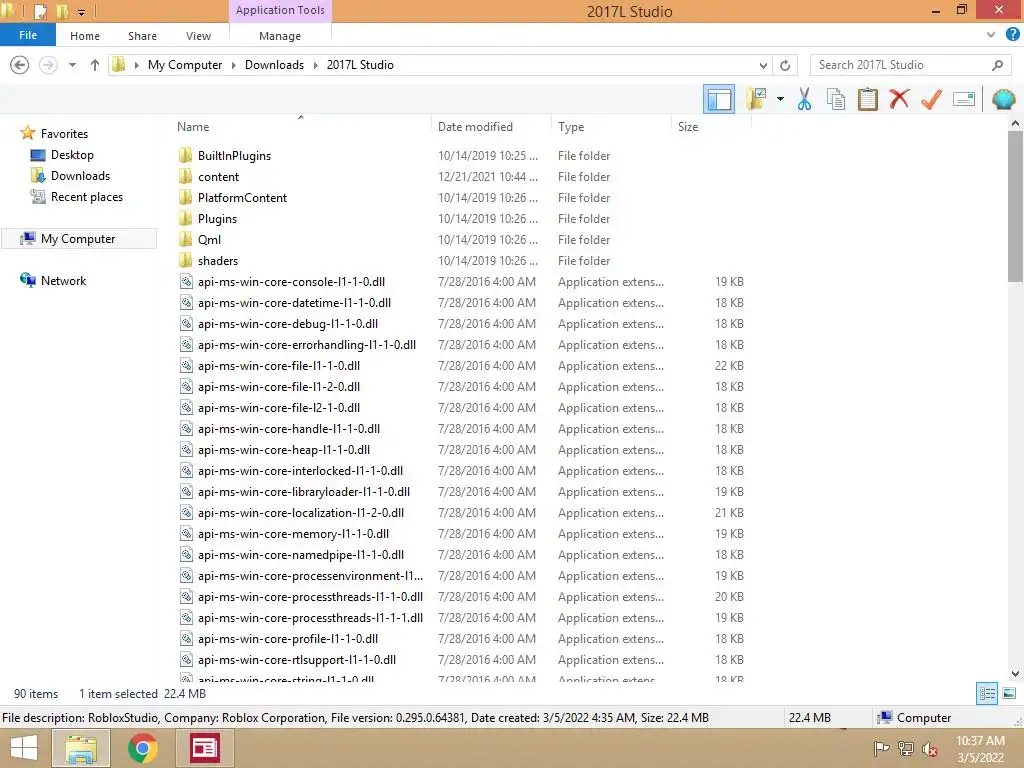Select Favorites in navigation pane
Viewport: 1024px width, 768px height.
point(64,134)
